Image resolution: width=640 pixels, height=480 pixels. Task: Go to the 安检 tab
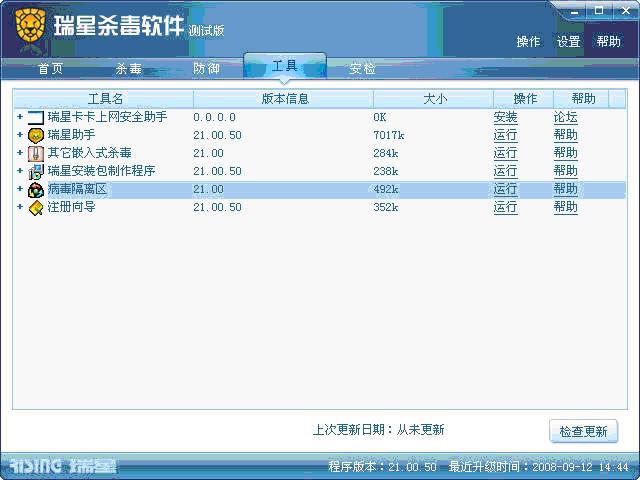[x=362, y=68]
